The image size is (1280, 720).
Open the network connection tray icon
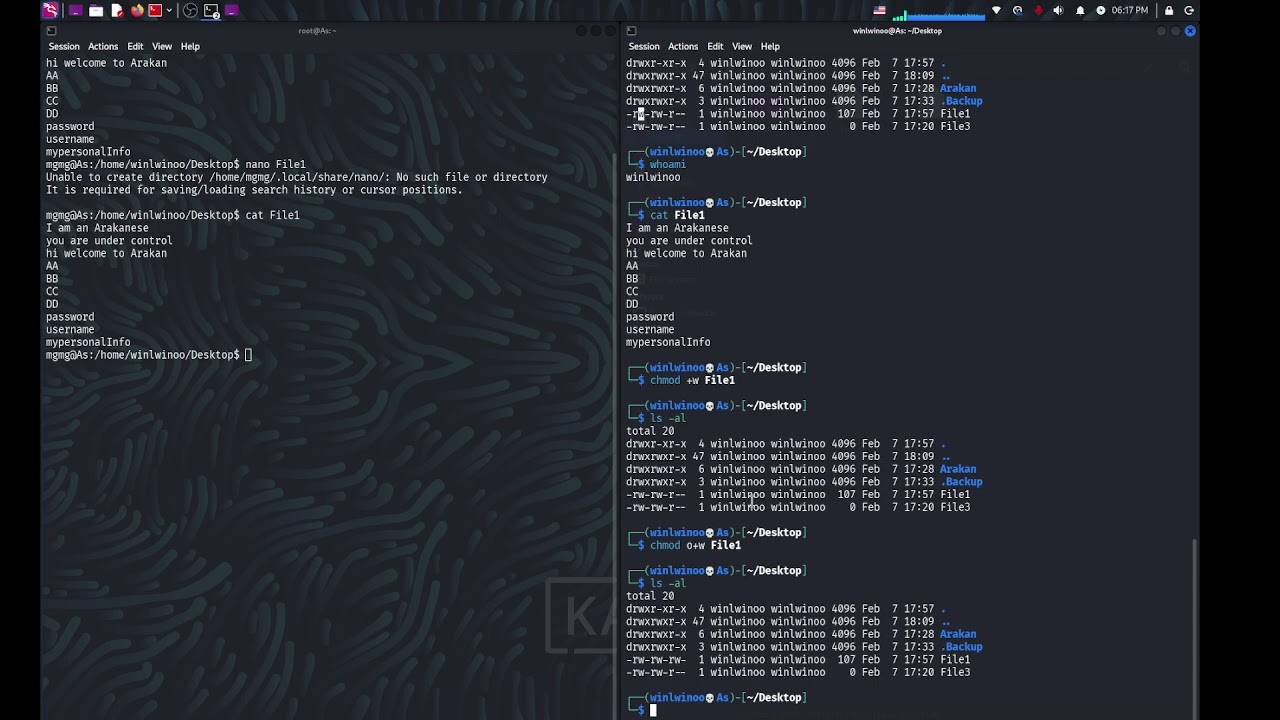996,10
